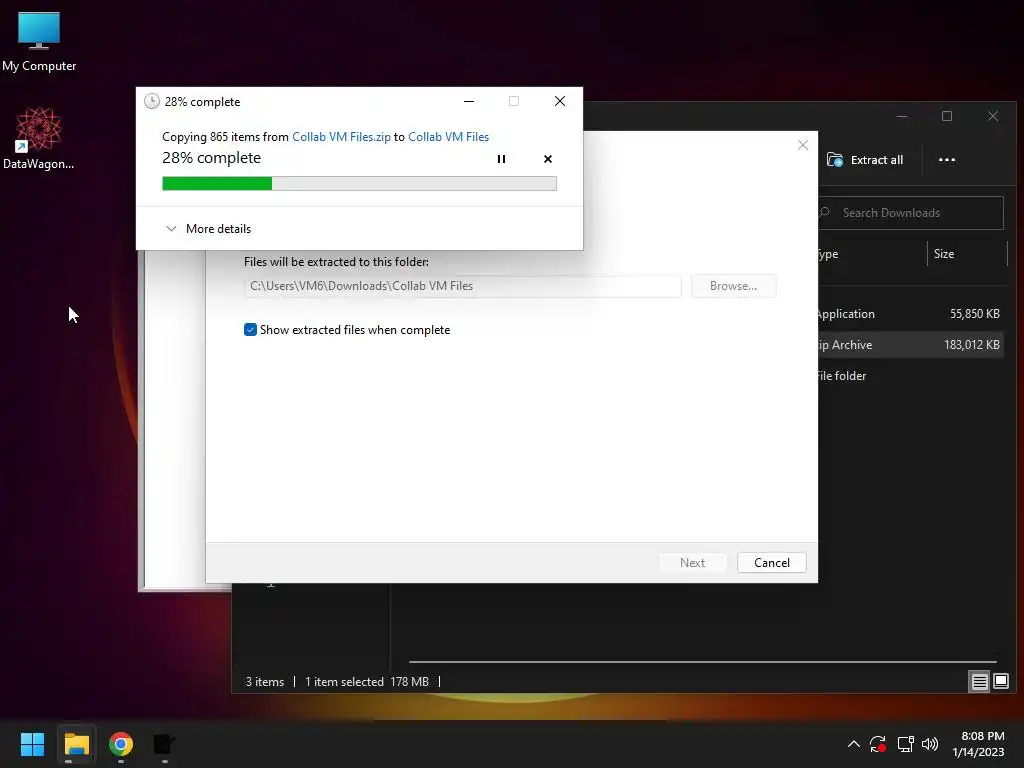
Task: Click the '1 item selected 178 MB' status text
Action: click(x=367, y=682)
